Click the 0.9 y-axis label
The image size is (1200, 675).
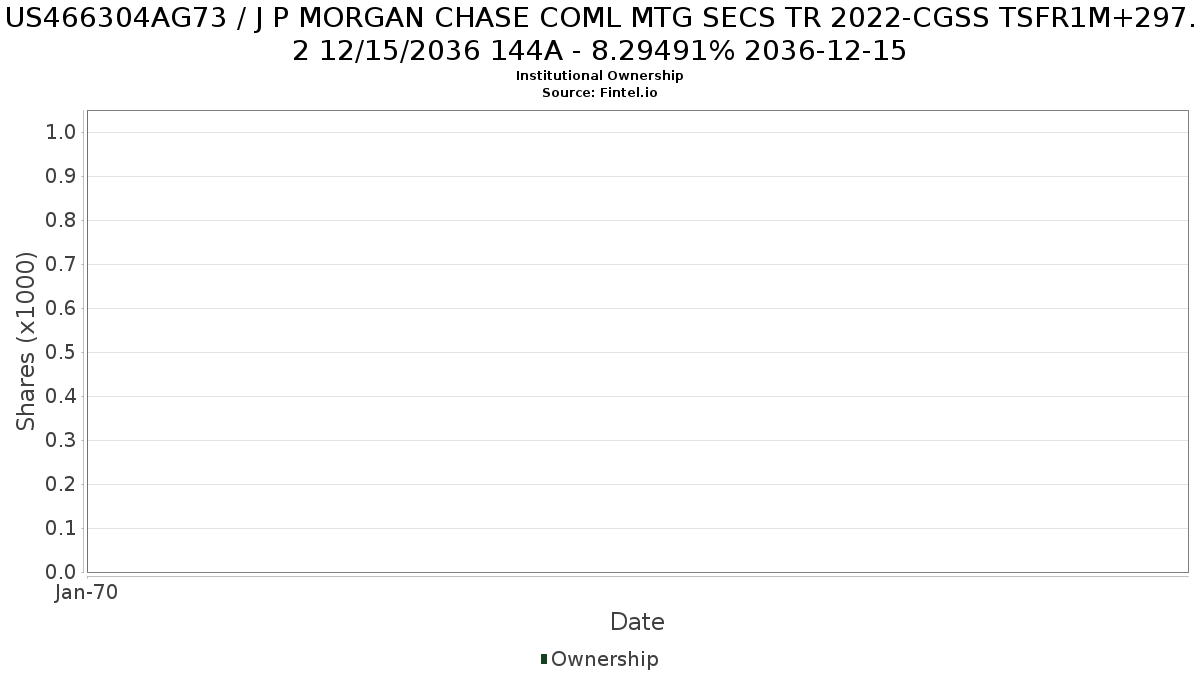(x=61, y=177)
